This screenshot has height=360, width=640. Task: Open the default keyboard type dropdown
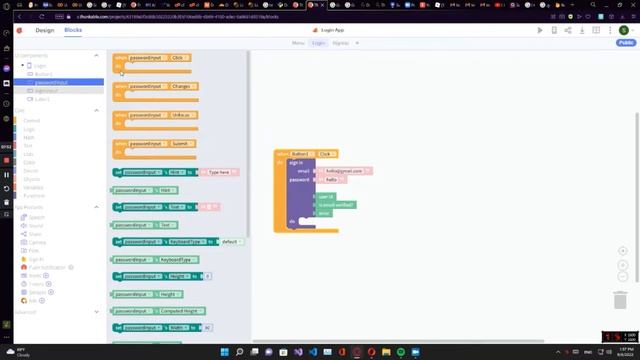coord(232,242)
